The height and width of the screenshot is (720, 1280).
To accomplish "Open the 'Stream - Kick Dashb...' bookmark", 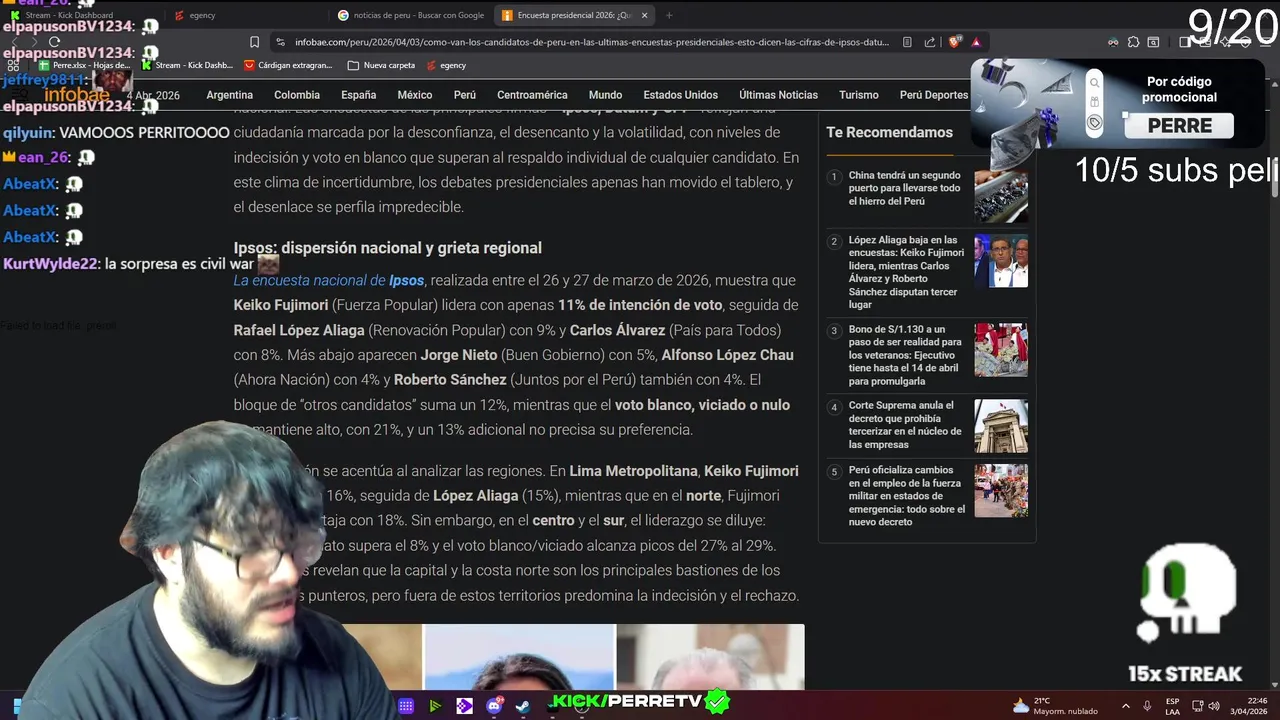I will [188, 65].
